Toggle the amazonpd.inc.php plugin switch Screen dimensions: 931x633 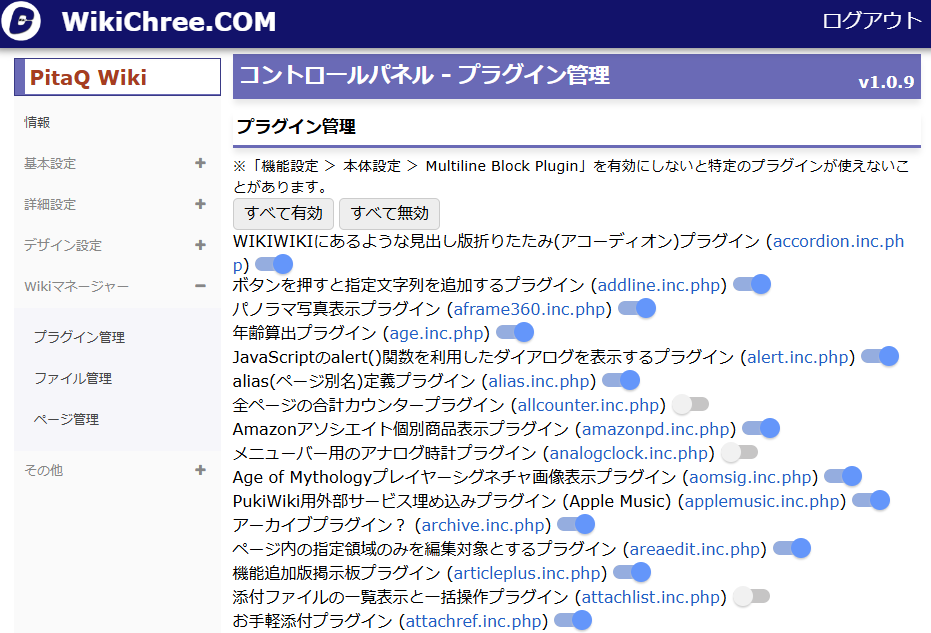(x=761, y=428)
